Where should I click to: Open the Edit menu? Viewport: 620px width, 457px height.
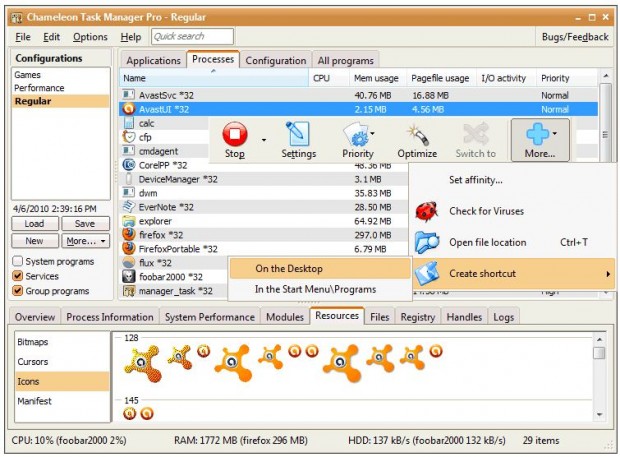click(51, 37)
